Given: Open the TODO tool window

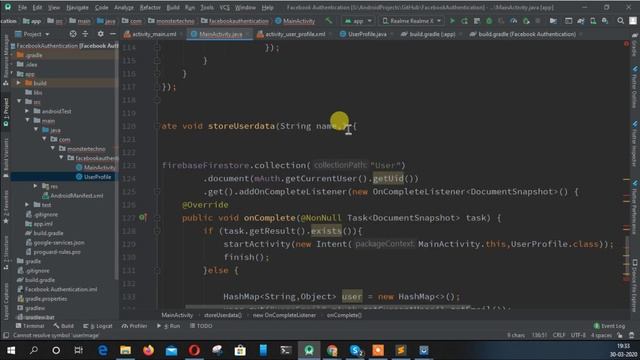Looking at the screenshot, I should click(201, 326).
